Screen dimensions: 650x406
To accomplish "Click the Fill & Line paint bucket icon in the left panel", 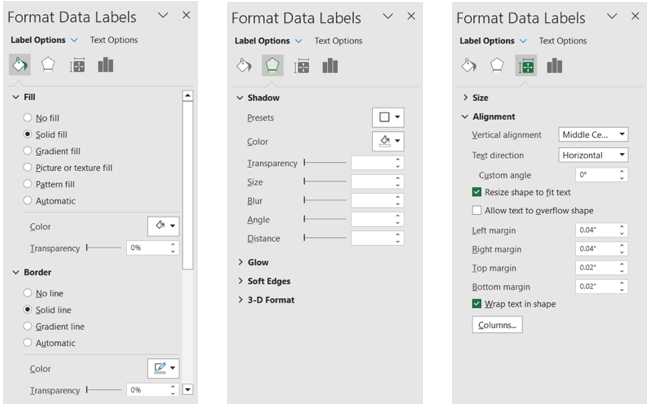I will (19, 65).
